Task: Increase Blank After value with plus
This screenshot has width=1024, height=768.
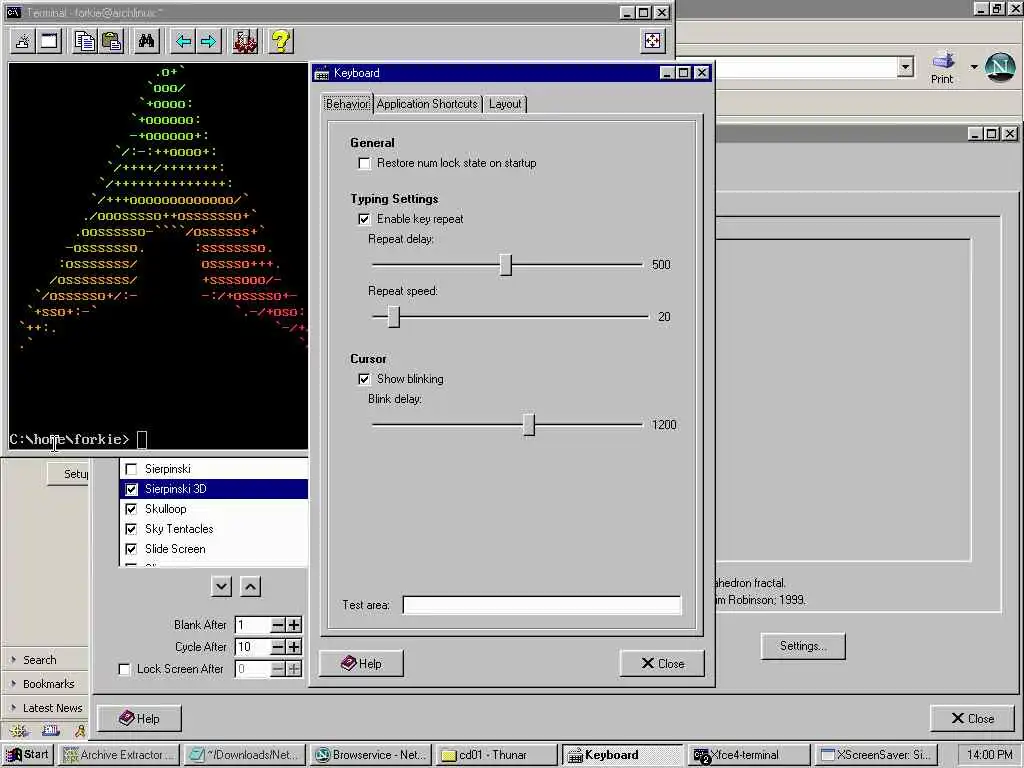Action: tap(294, 625)
